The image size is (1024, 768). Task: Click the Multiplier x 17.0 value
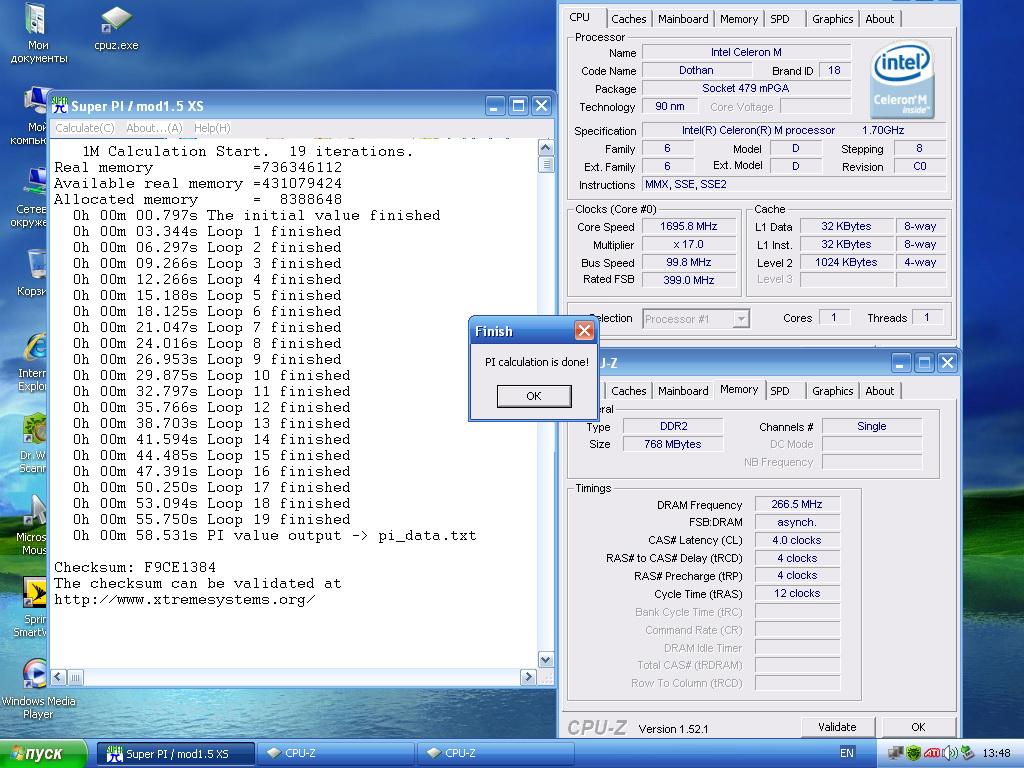(x=689, y=244)
